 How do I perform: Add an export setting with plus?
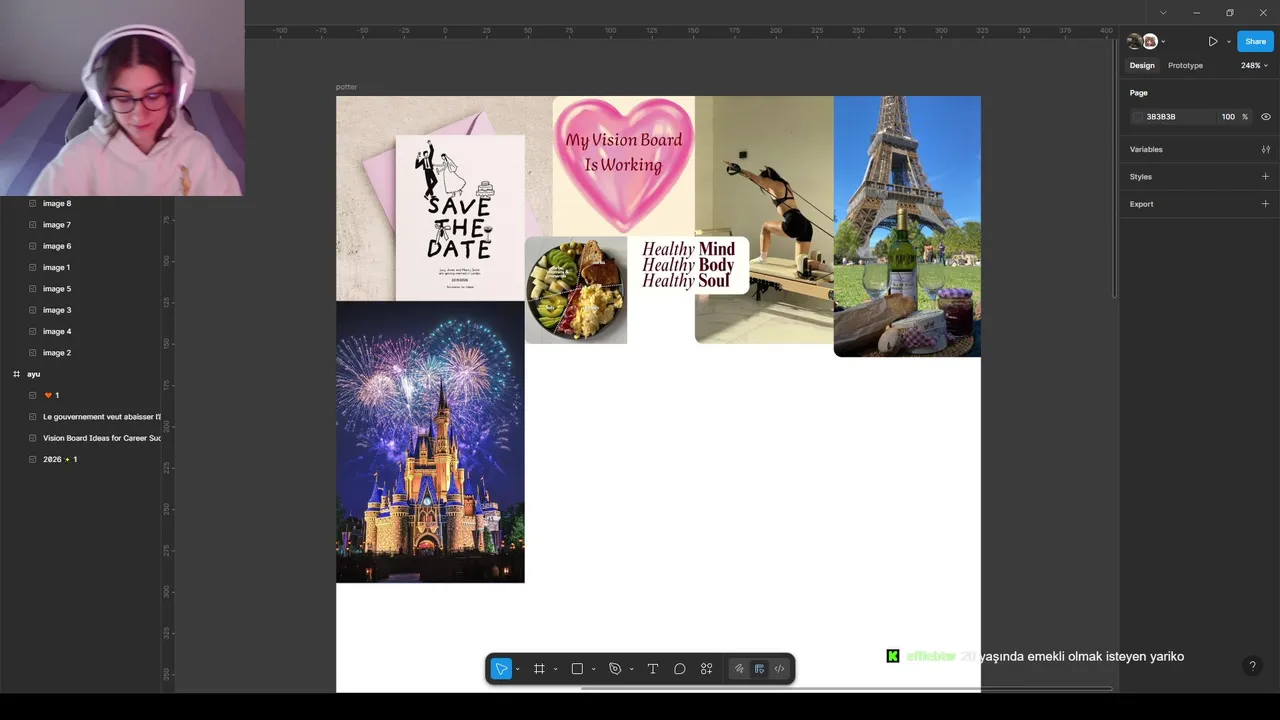(x=1266, y=204)
